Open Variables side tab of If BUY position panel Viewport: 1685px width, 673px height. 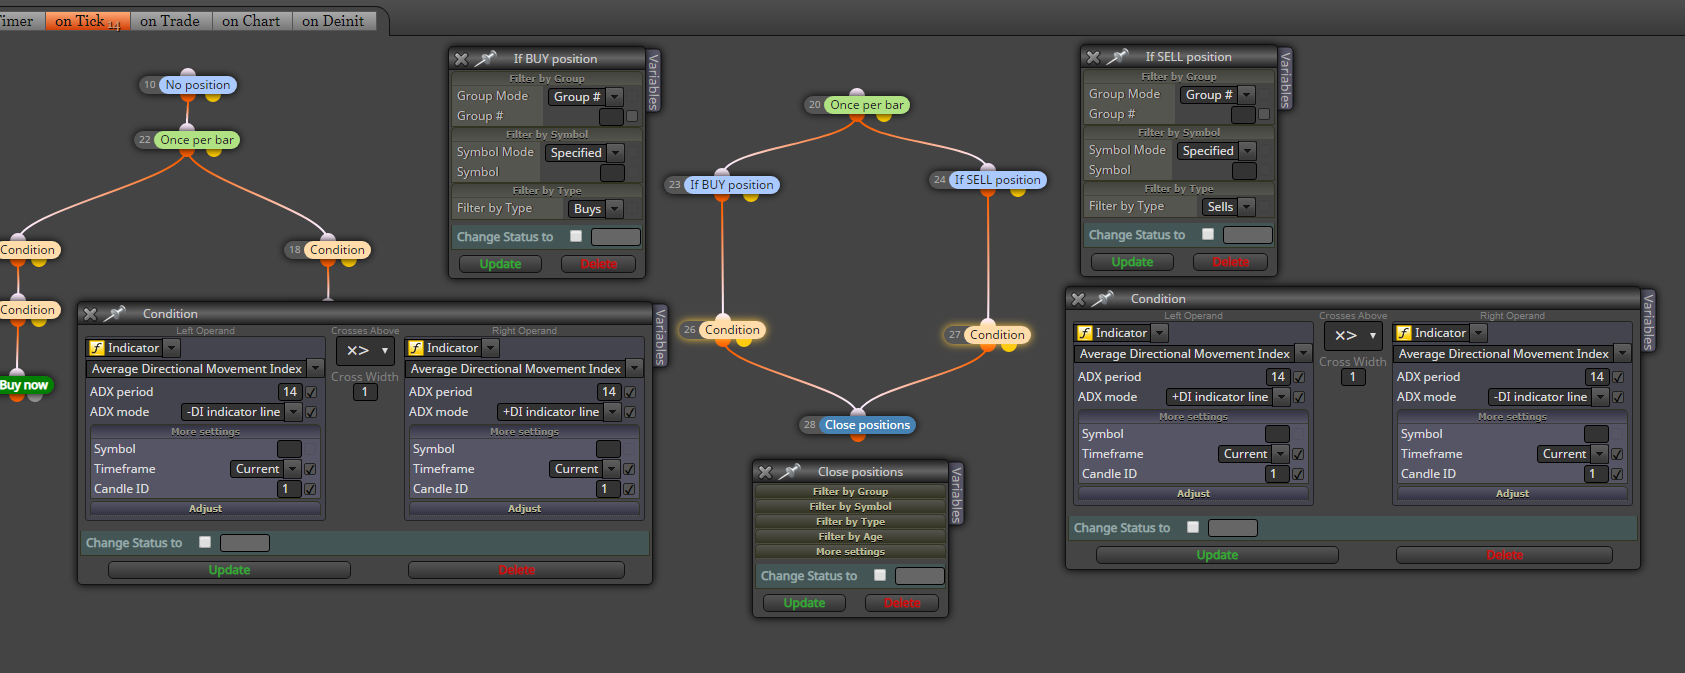pyautogui.click(x=654, y=81)
